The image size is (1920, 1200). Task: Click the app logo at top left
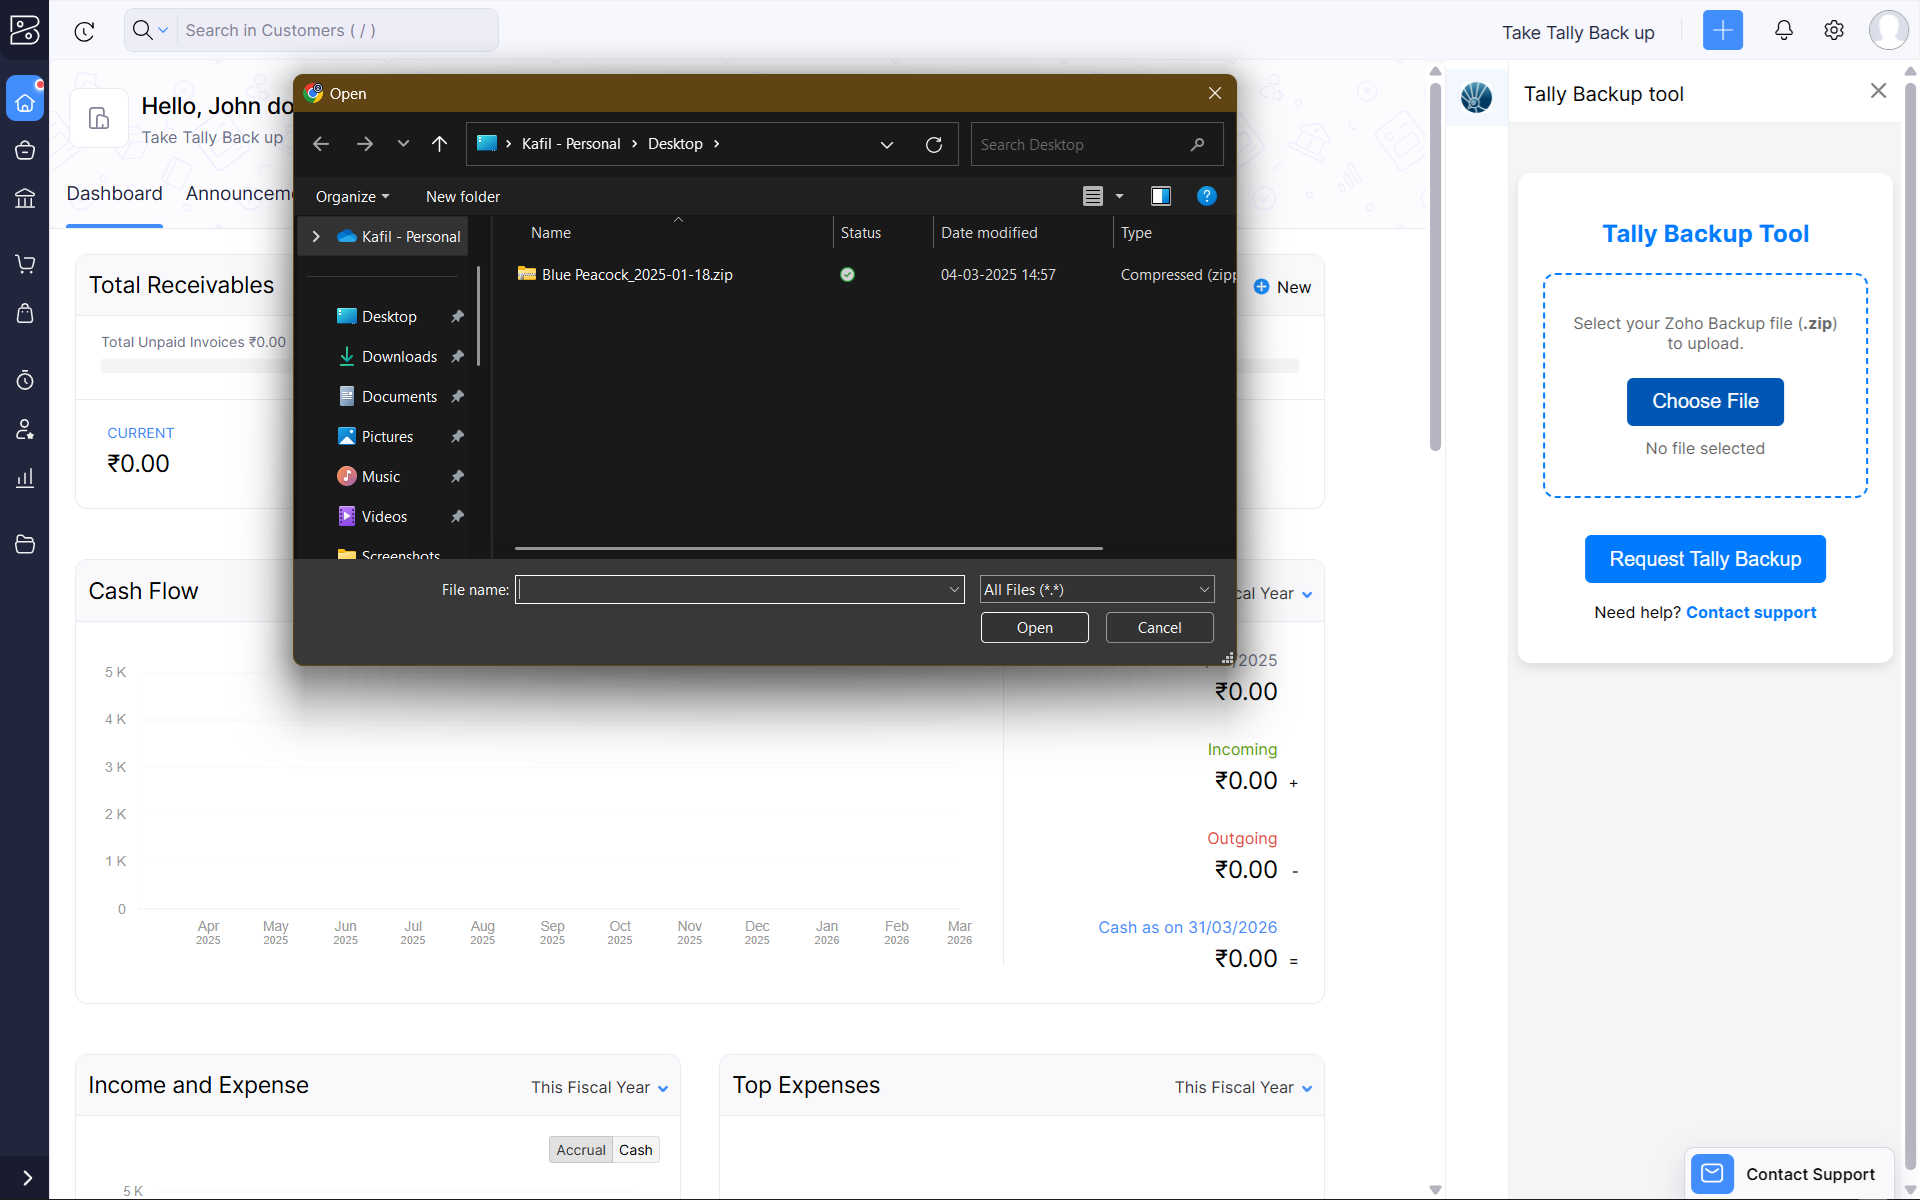coord(25,30)
